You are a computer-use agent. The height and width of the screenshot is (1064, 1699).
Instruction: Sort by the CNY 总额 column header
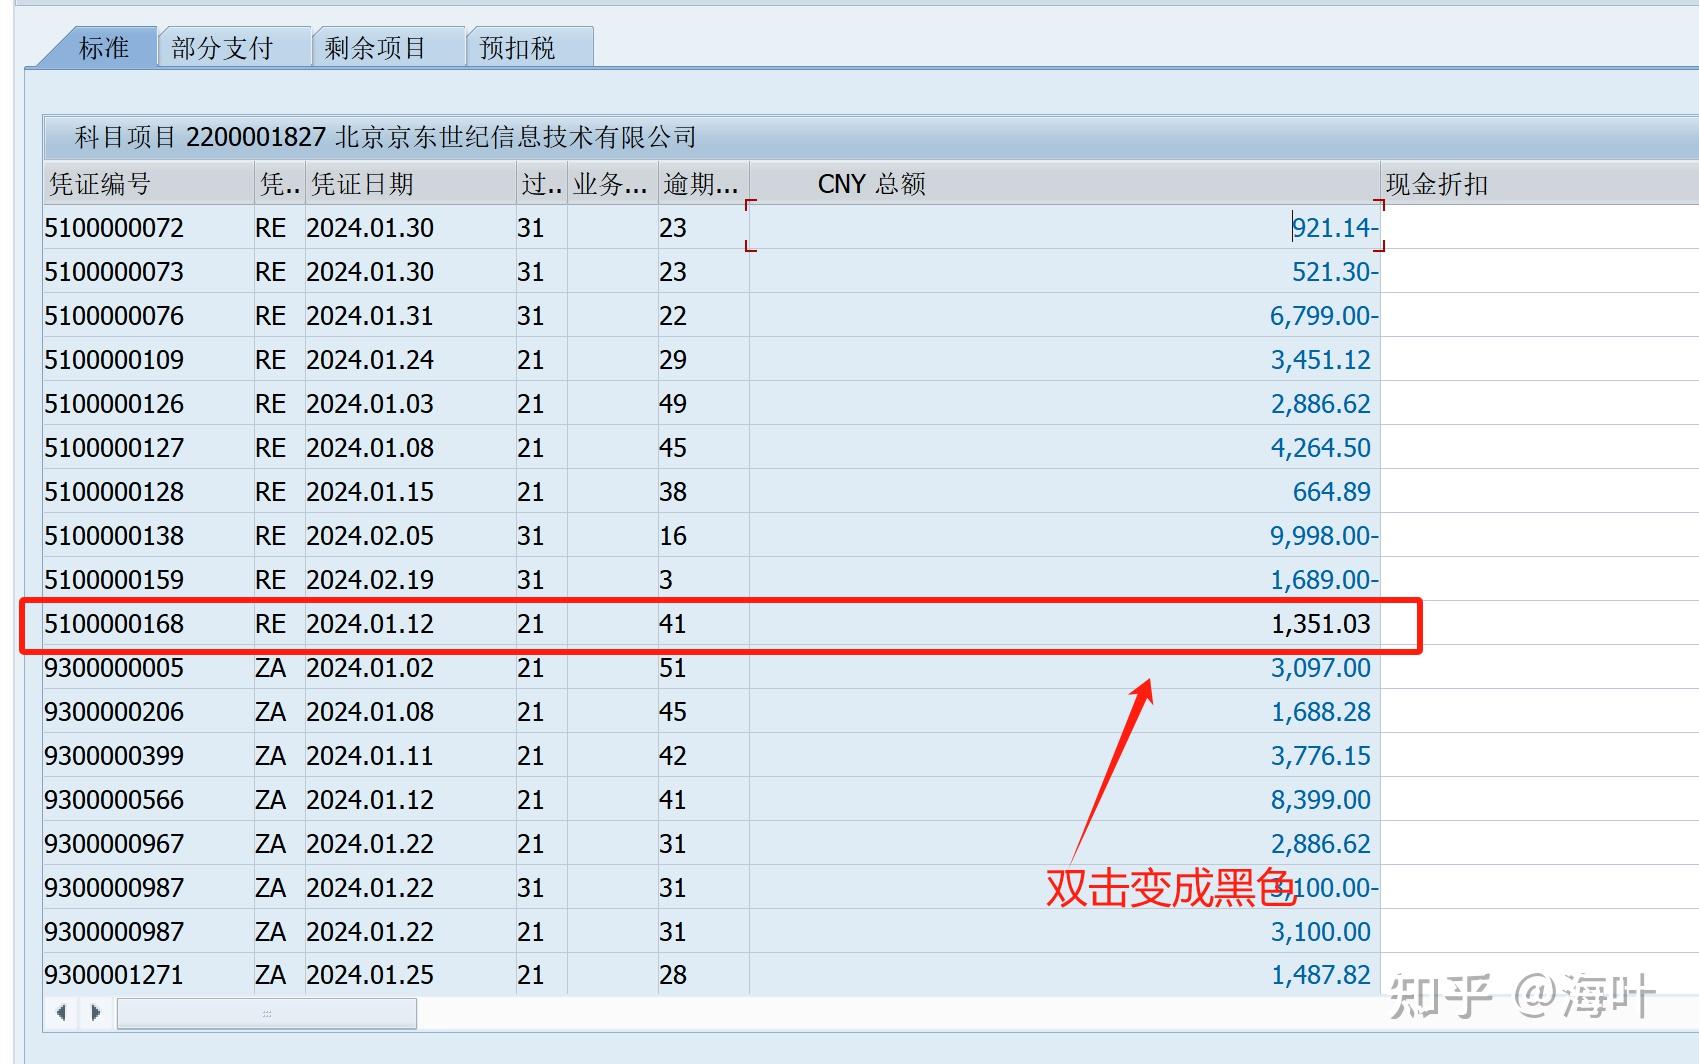point(872,183)
